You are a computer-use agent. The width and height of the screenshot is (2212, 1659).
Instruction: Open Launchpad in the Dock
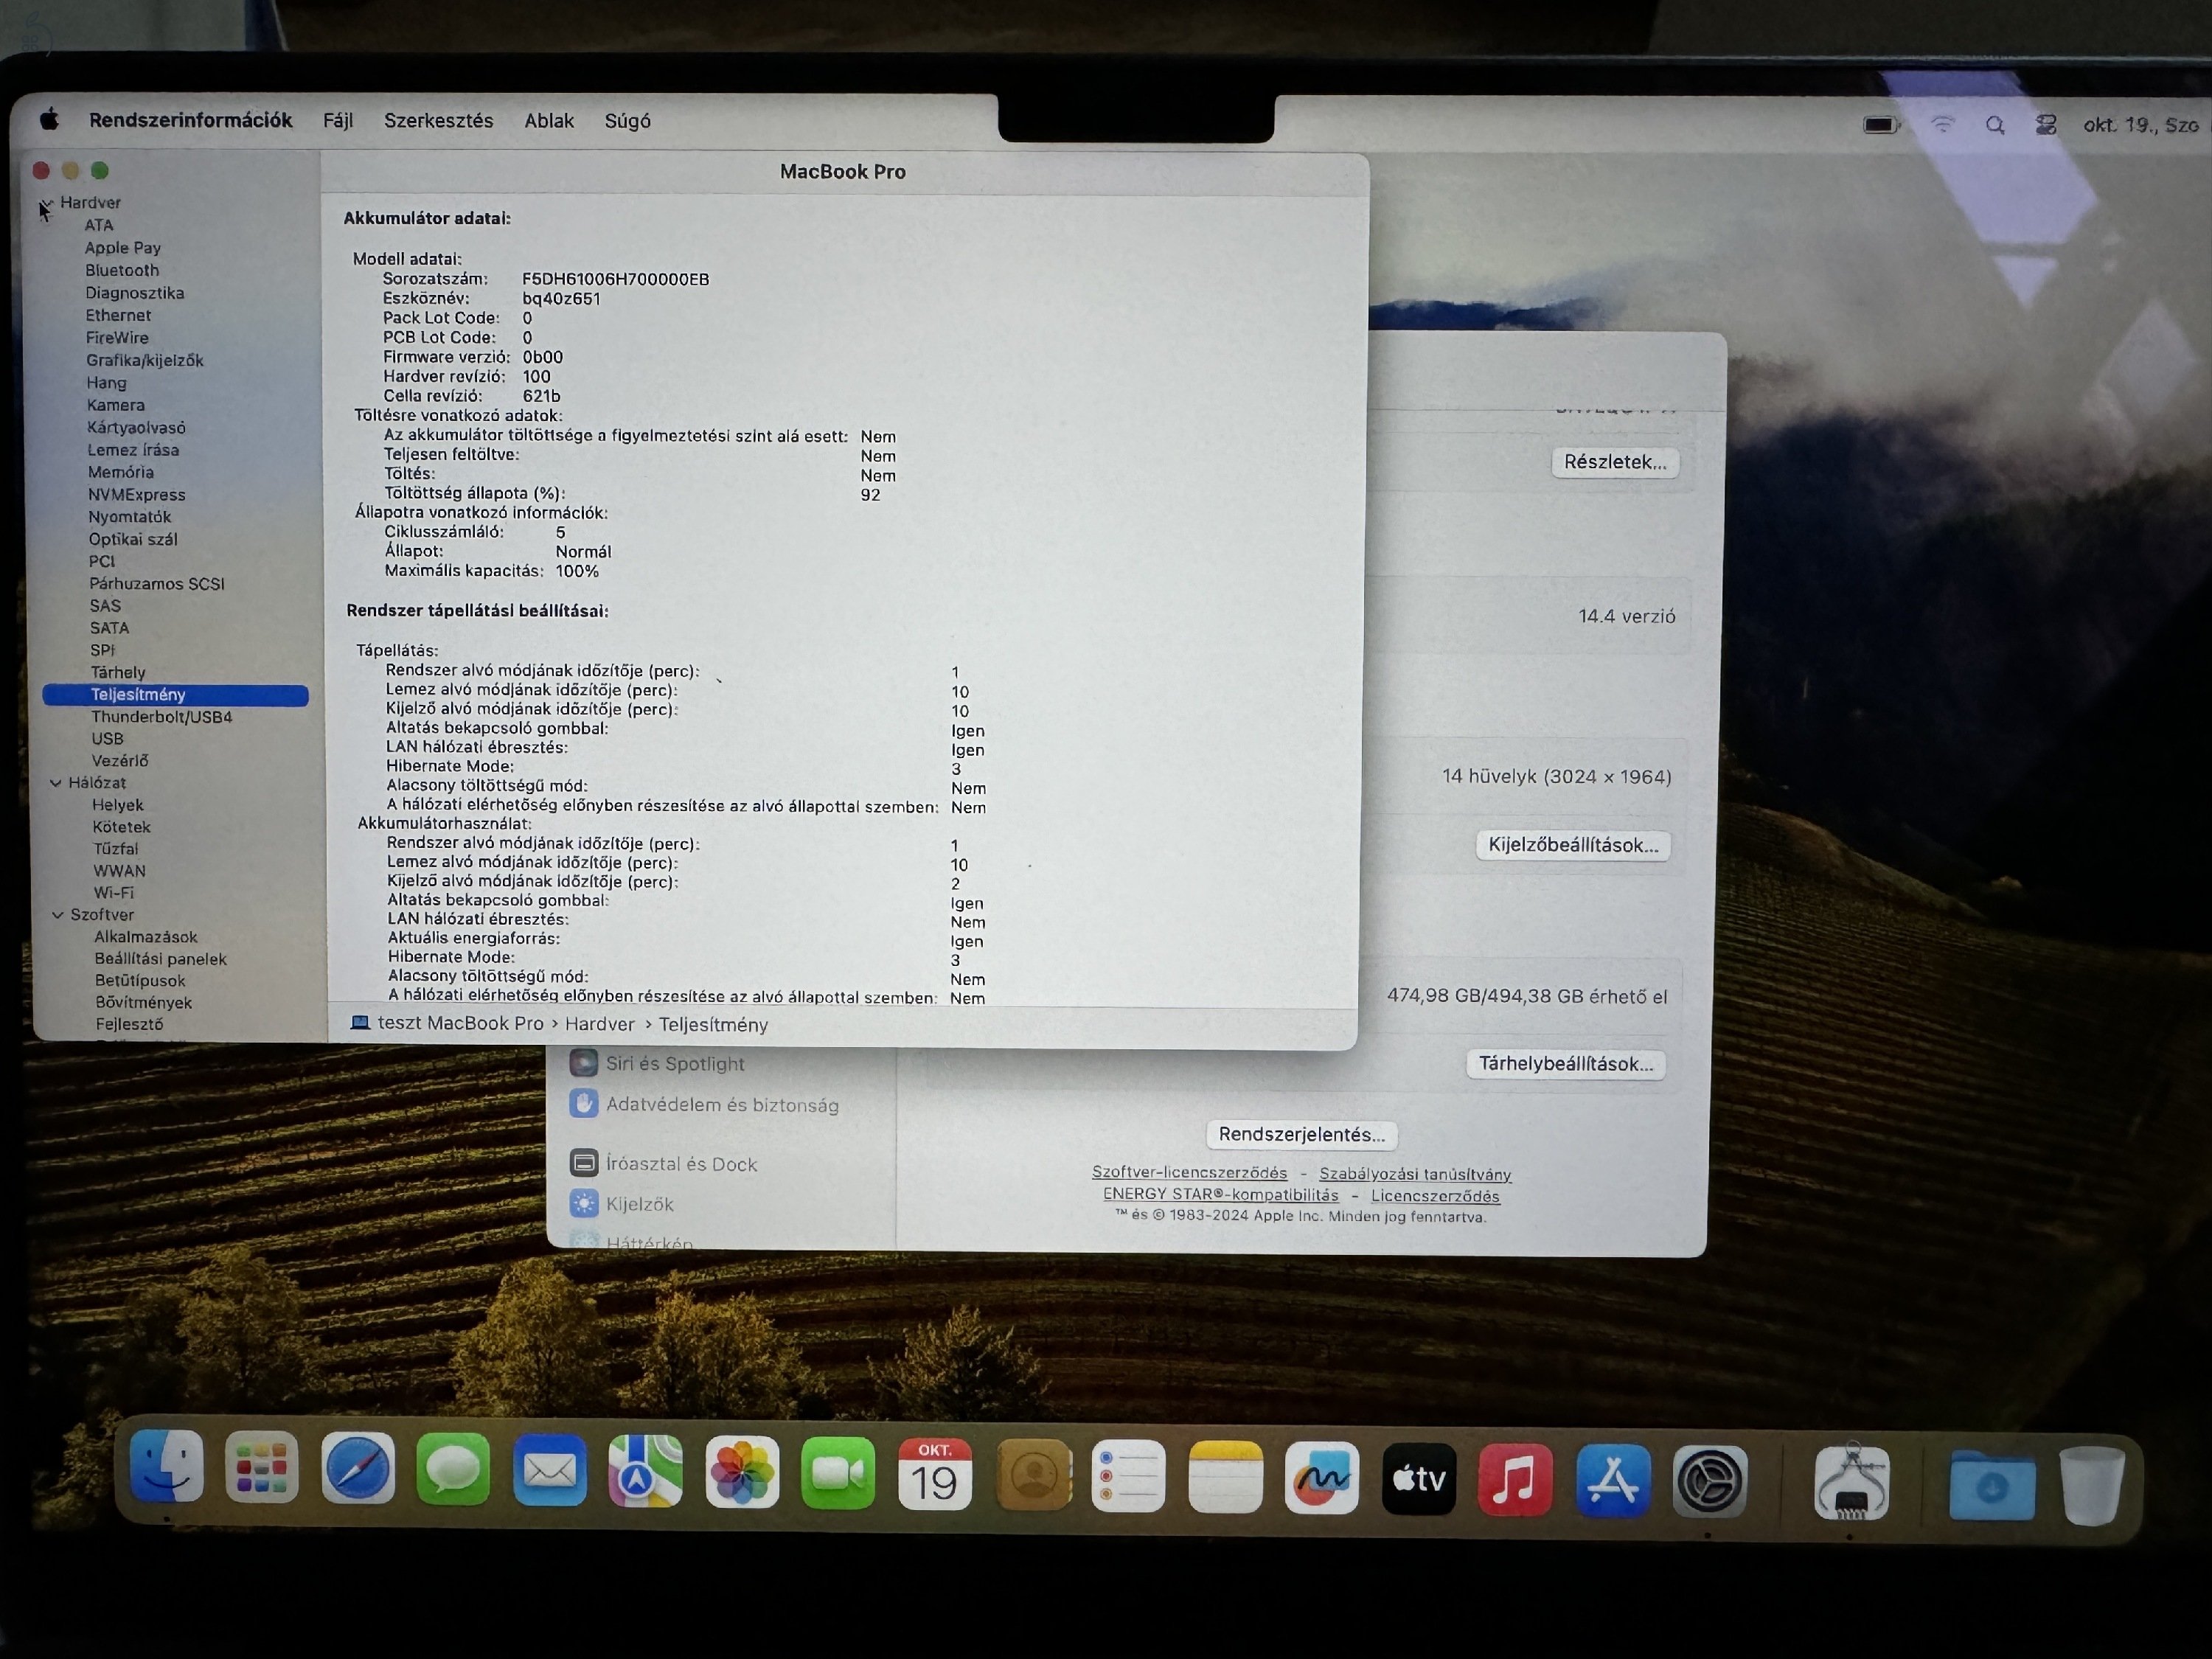(x=262, y=1468)
